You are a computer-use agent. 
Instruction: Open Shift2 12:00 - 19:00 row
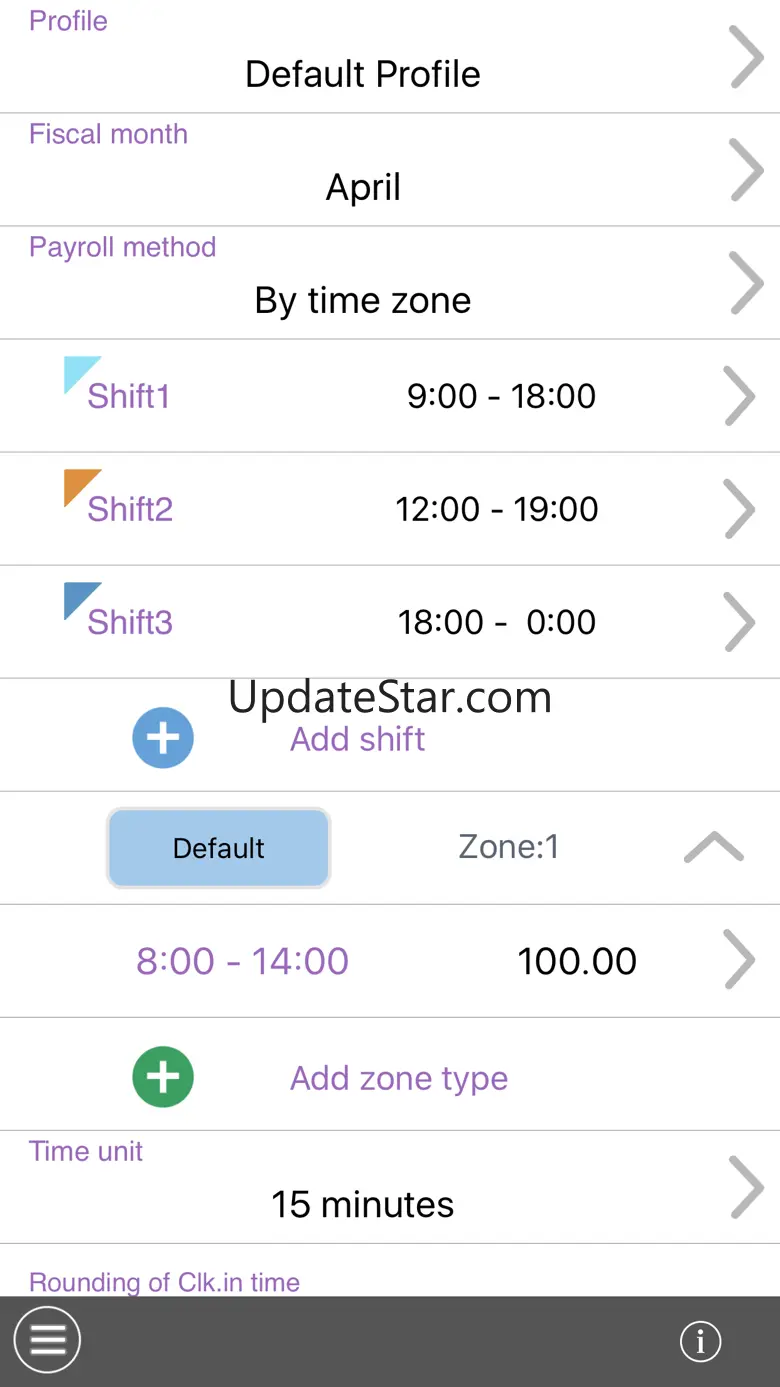[x=390, y=509]
